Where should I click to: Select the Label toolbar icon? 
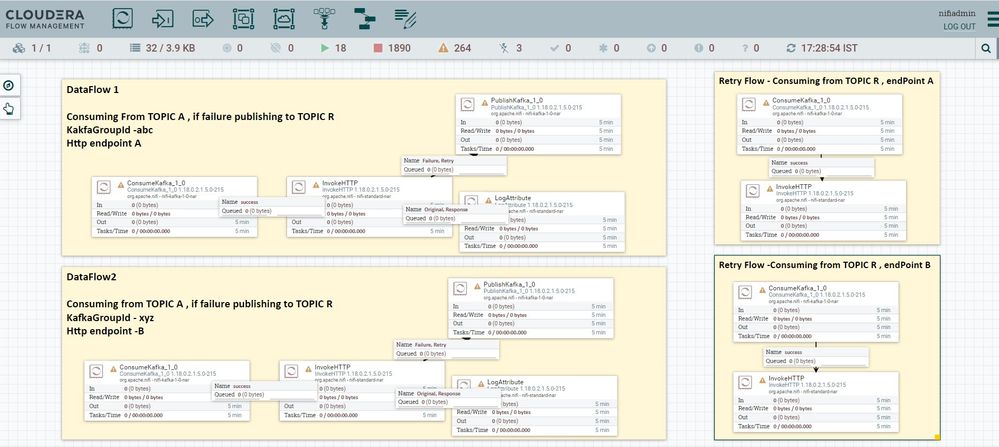(x=405, y=18)
